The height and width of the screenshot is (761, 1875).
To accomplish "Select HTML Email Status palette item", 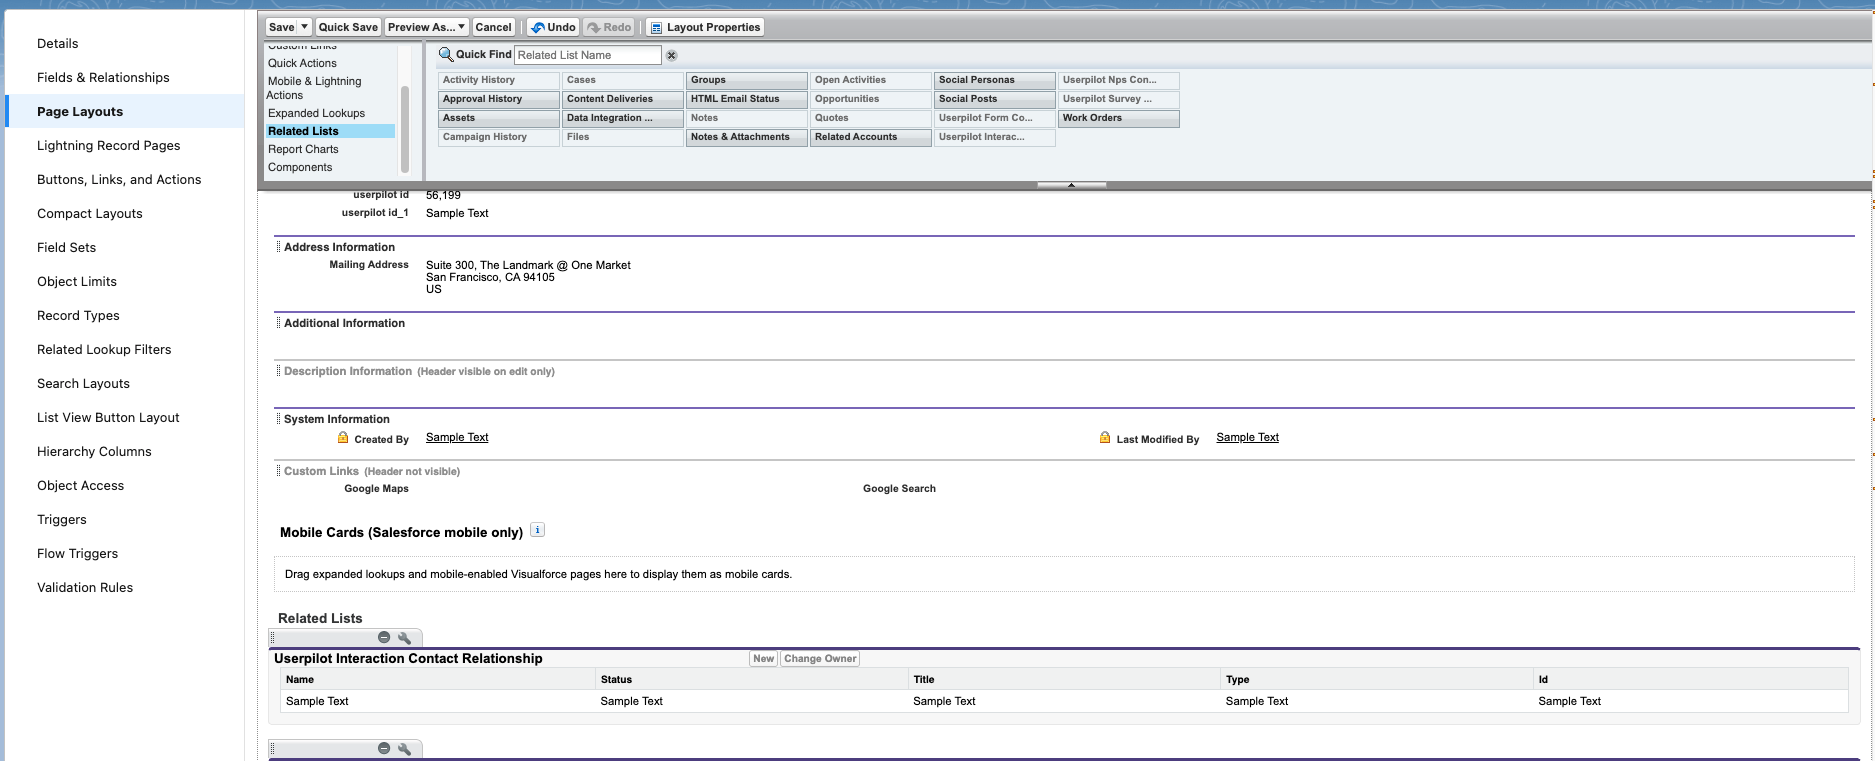I will pyautogui.click(x=747, y=99).
